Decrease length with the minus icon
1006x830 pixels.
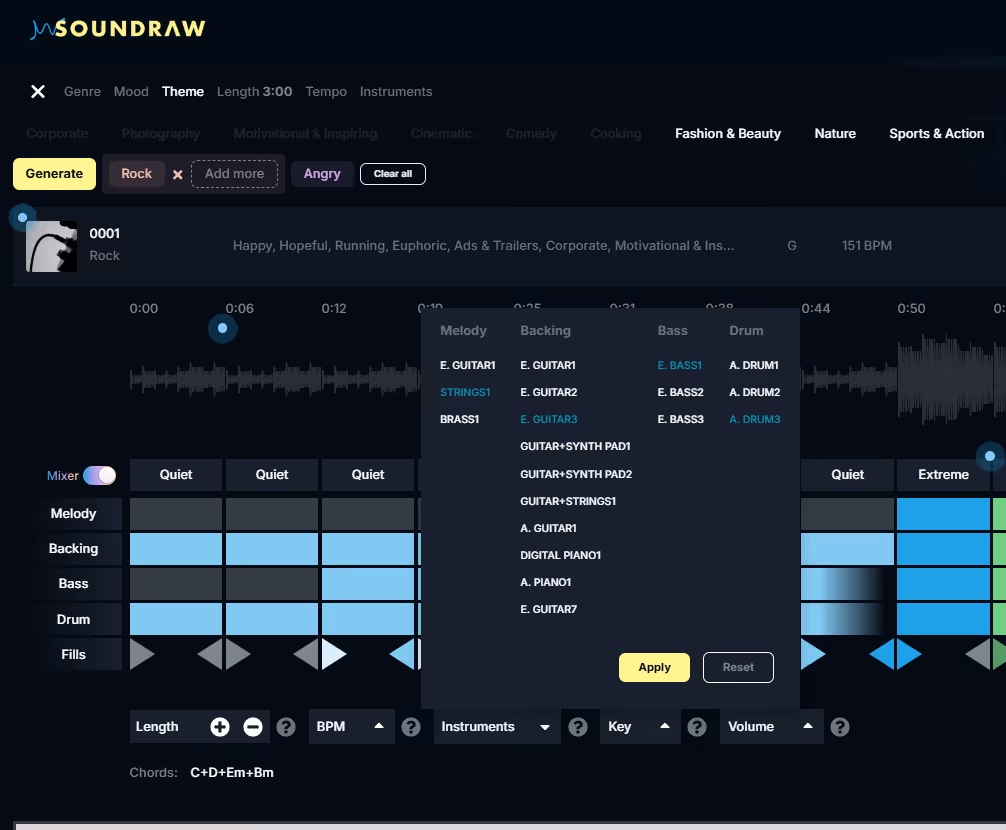pyautogui.click(x=253, y=727)
